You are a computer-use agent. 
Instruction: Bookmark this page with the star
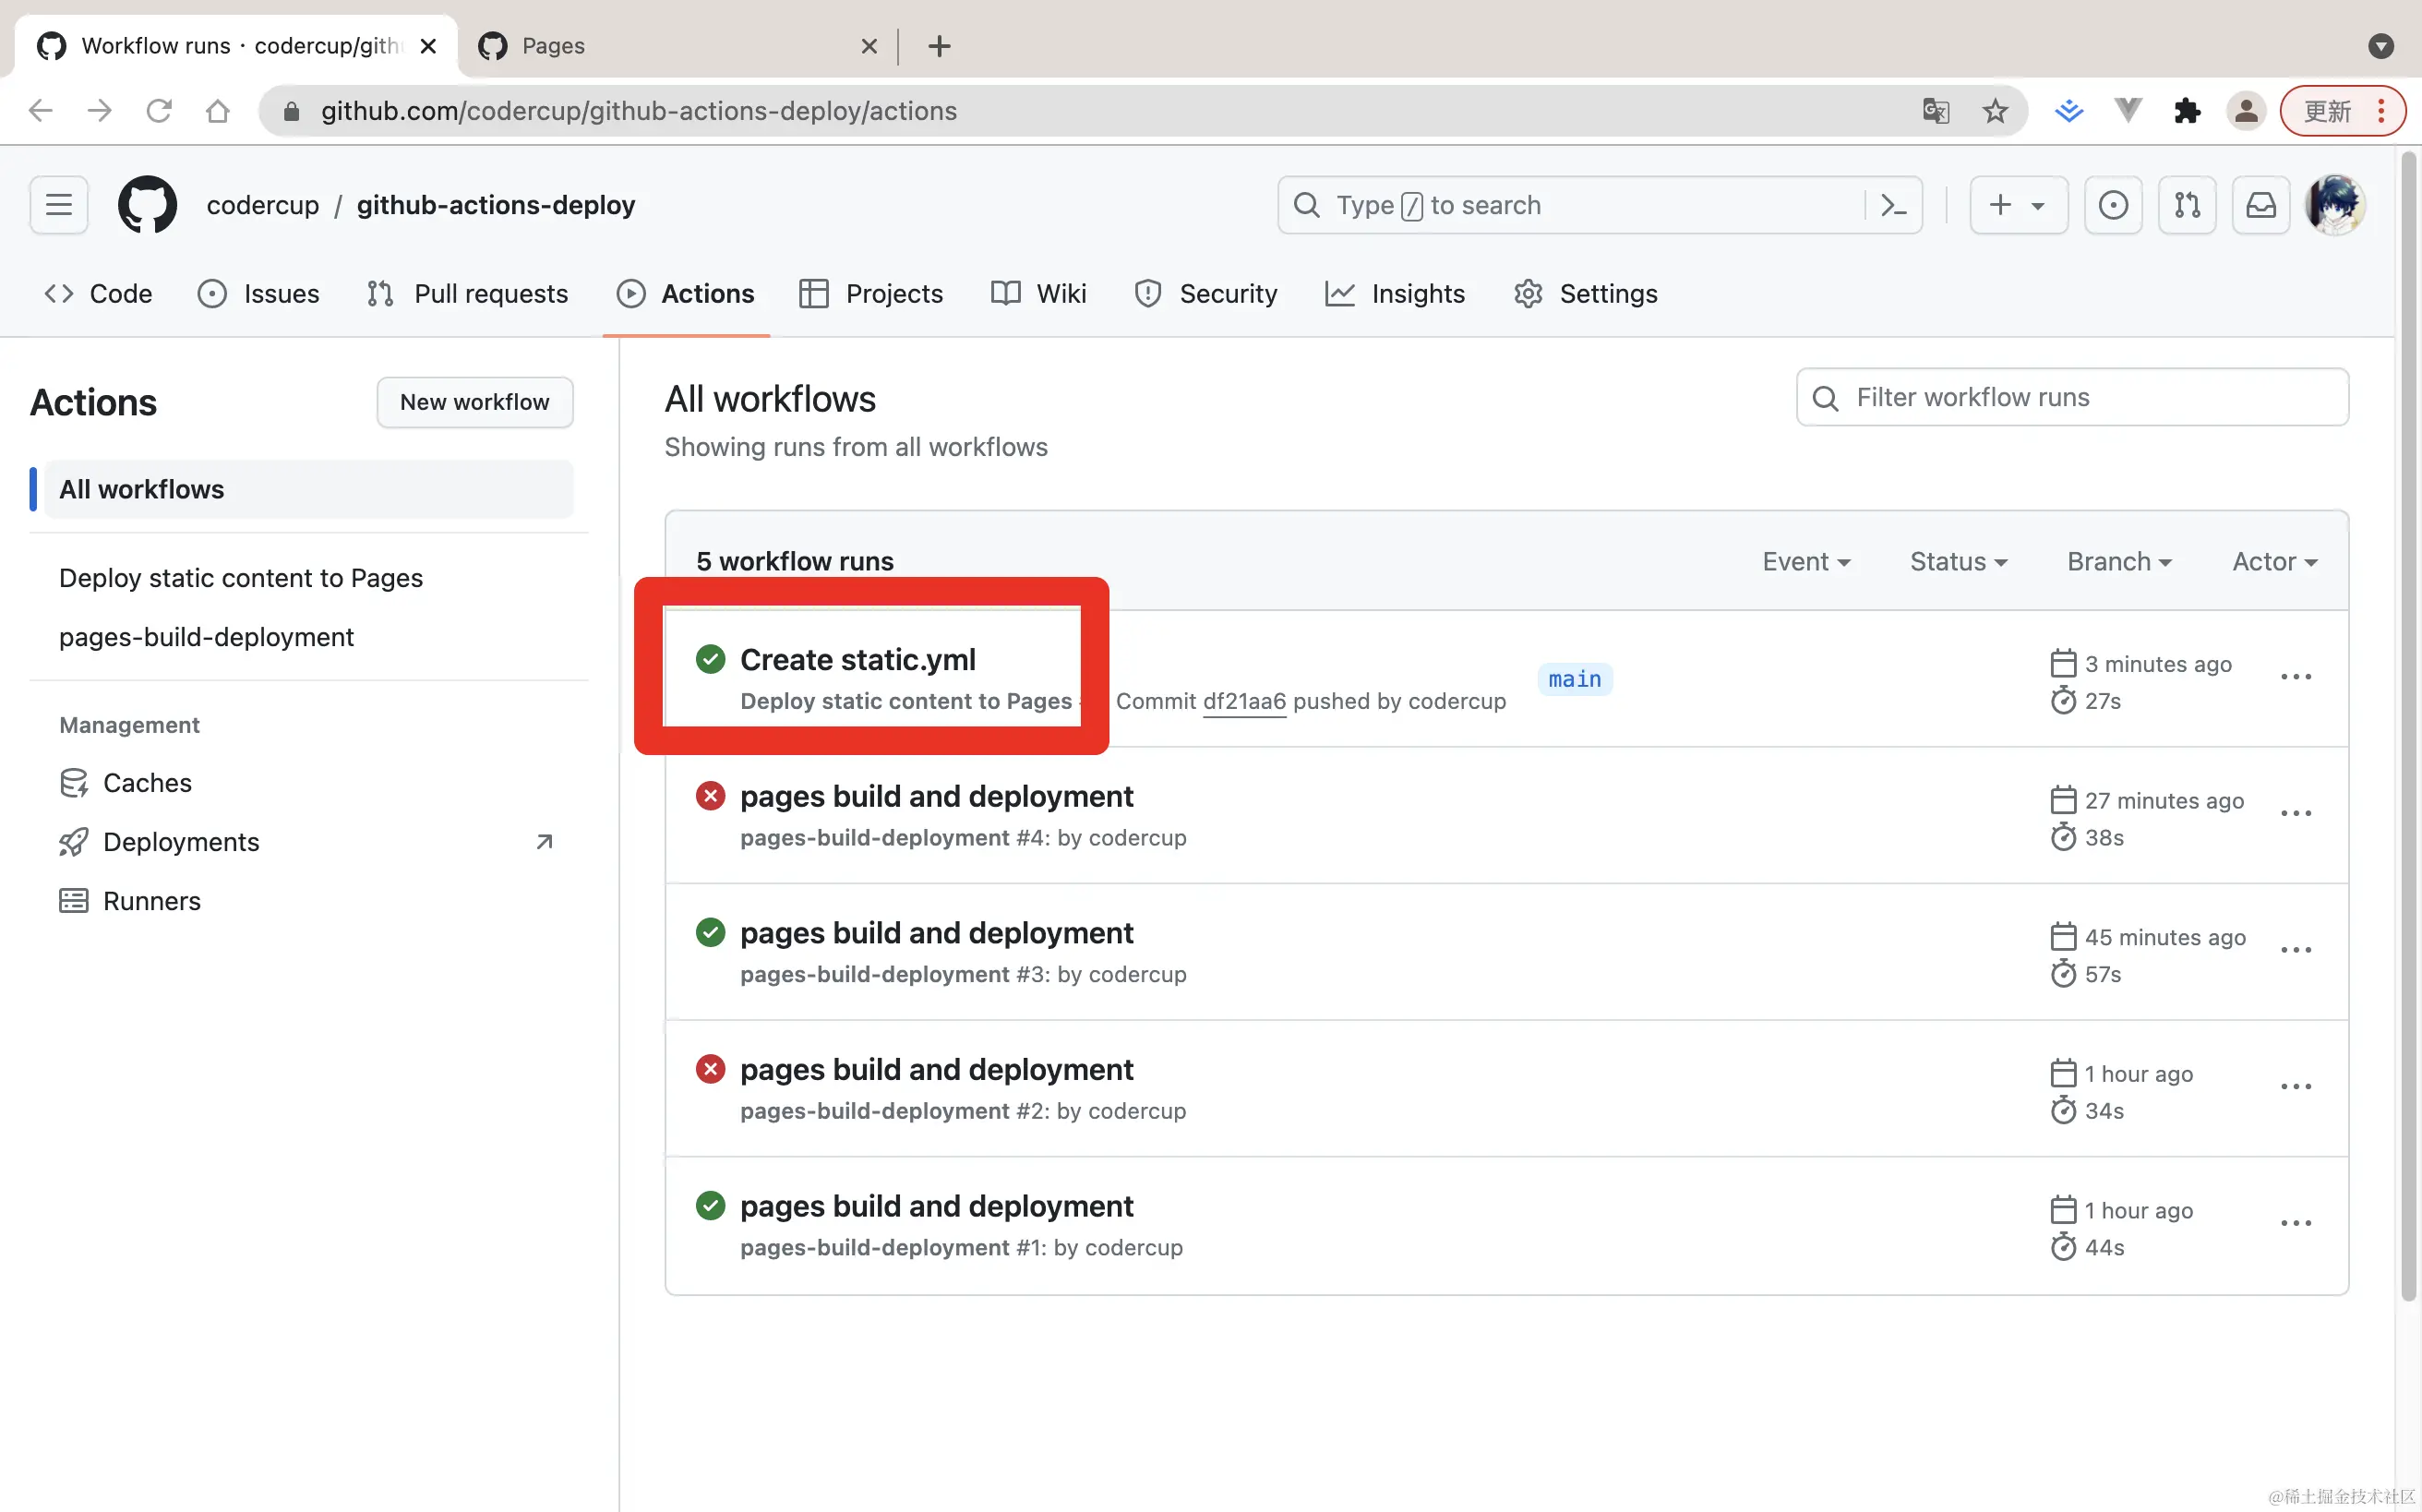tap(1995, 111)
